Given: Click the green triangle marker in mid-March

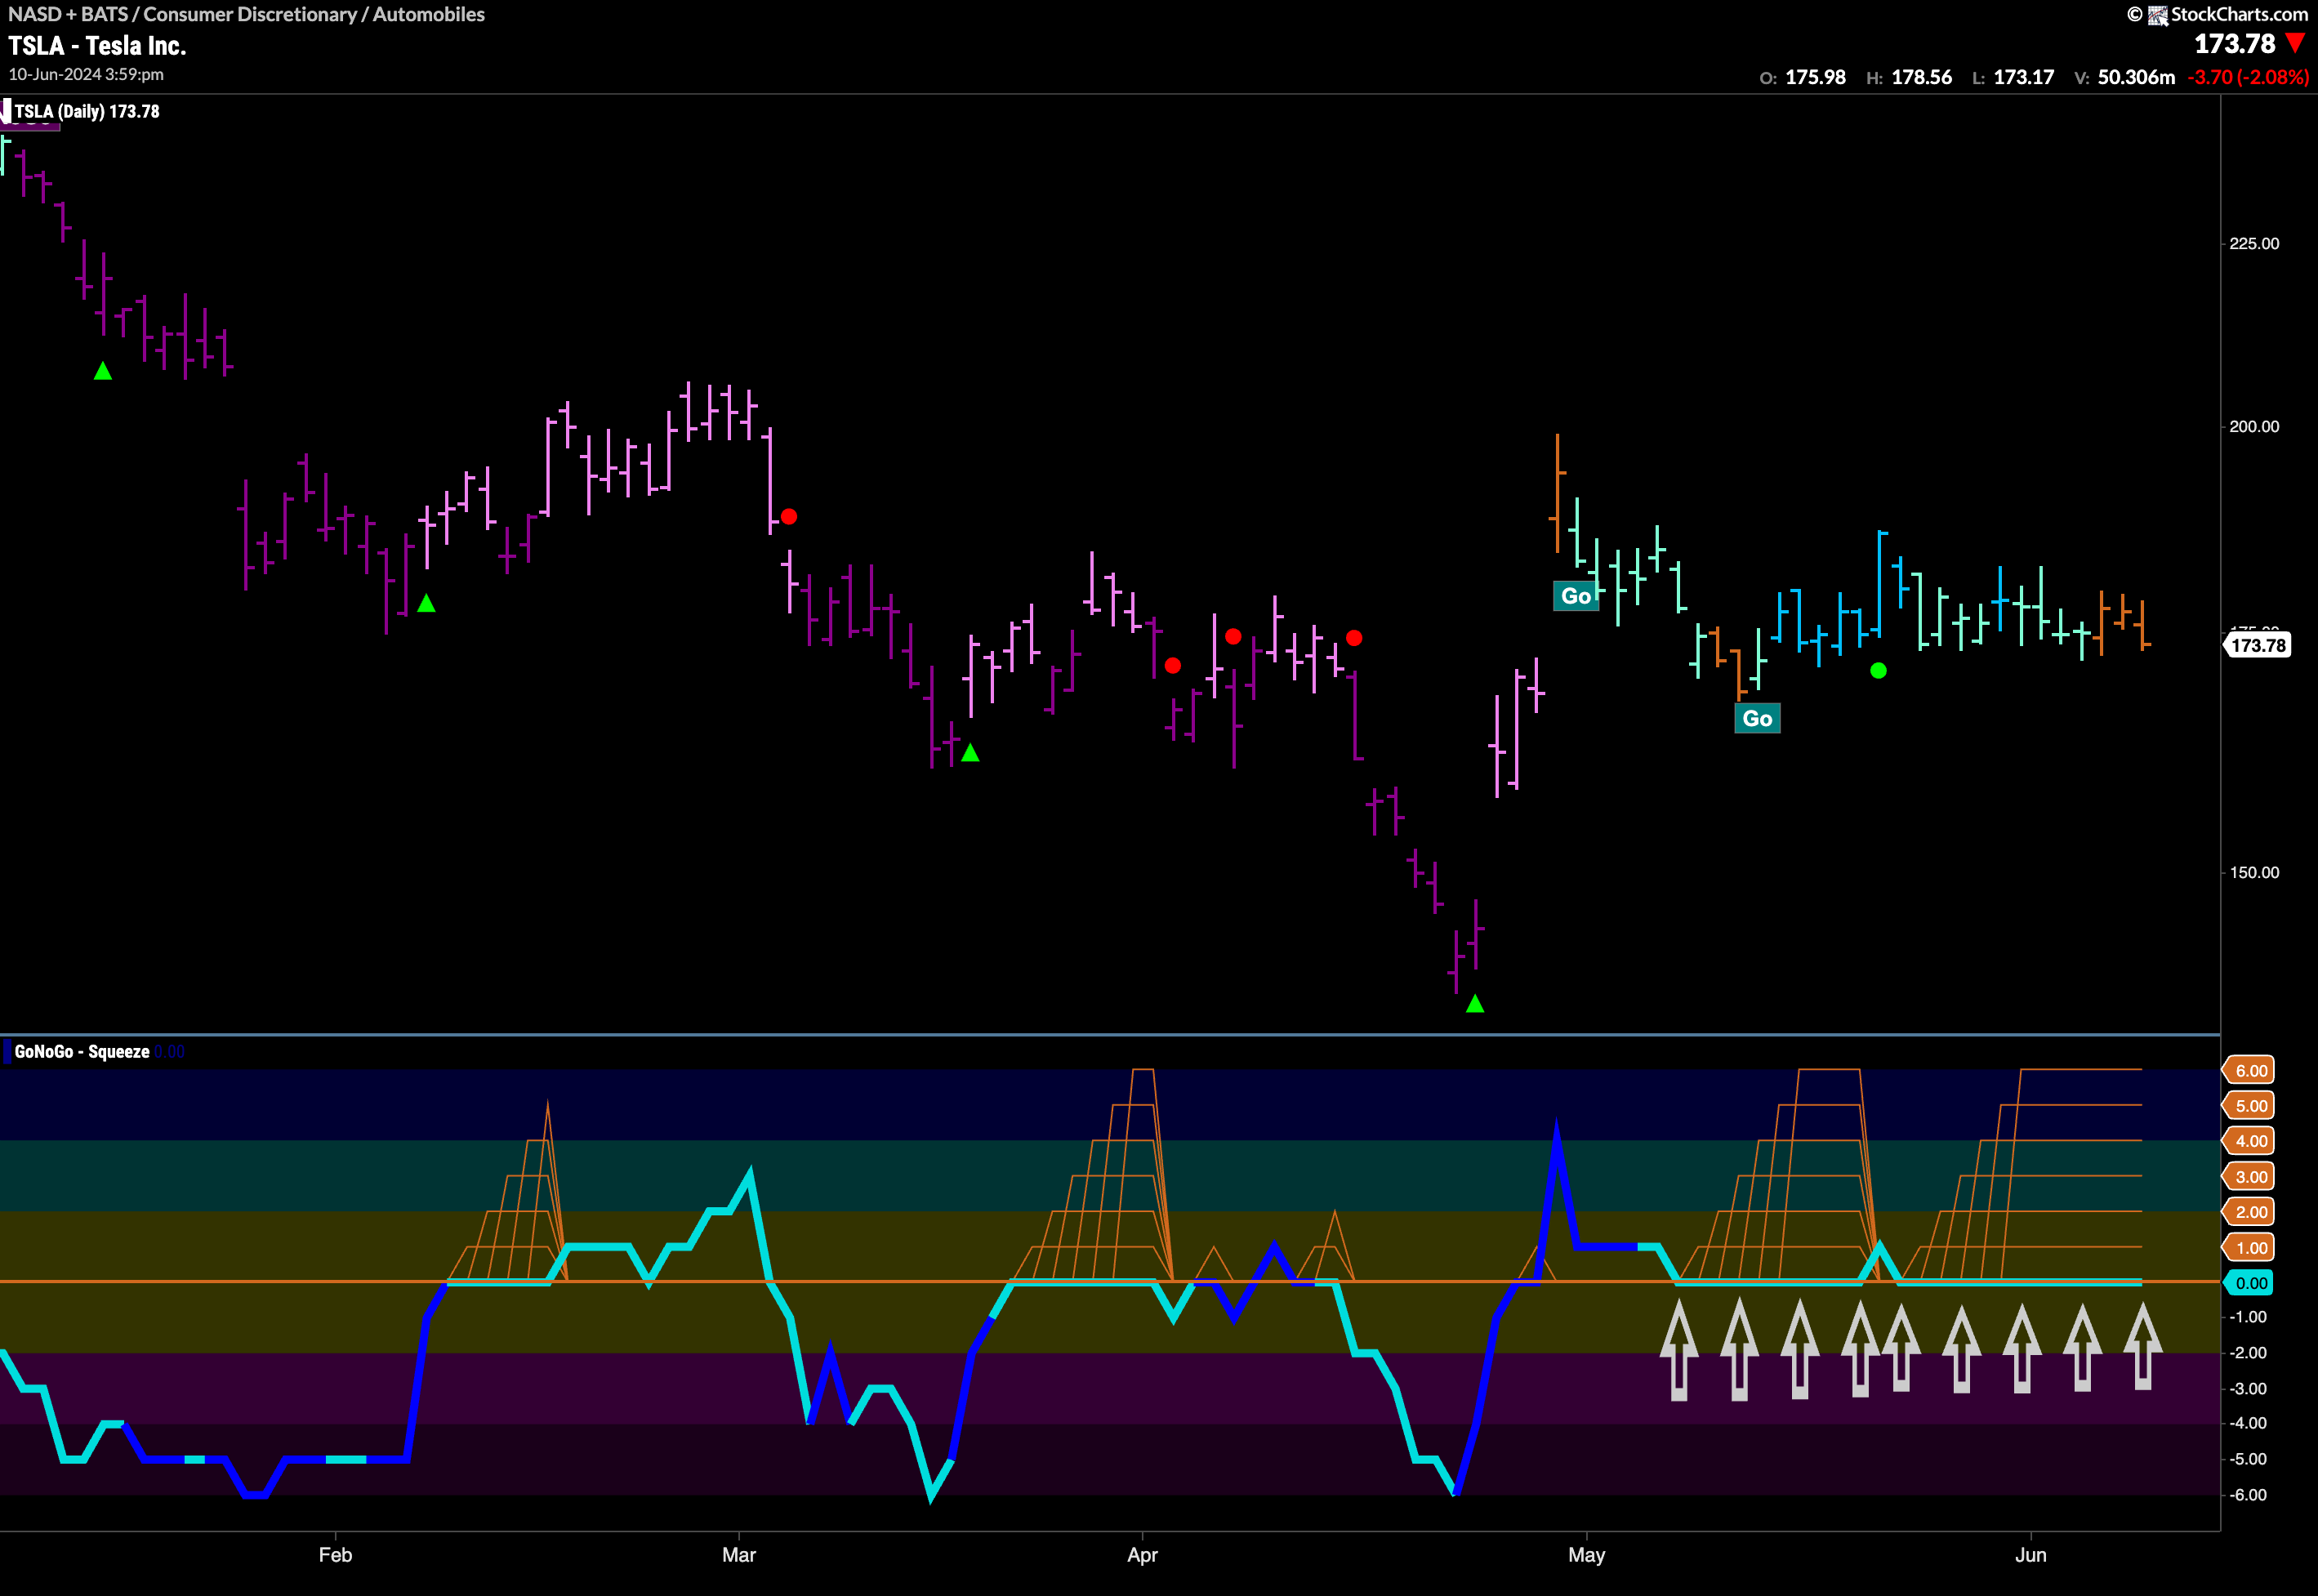Looking at the screenshot, I should pyautogui.click(x=970, y=753).
